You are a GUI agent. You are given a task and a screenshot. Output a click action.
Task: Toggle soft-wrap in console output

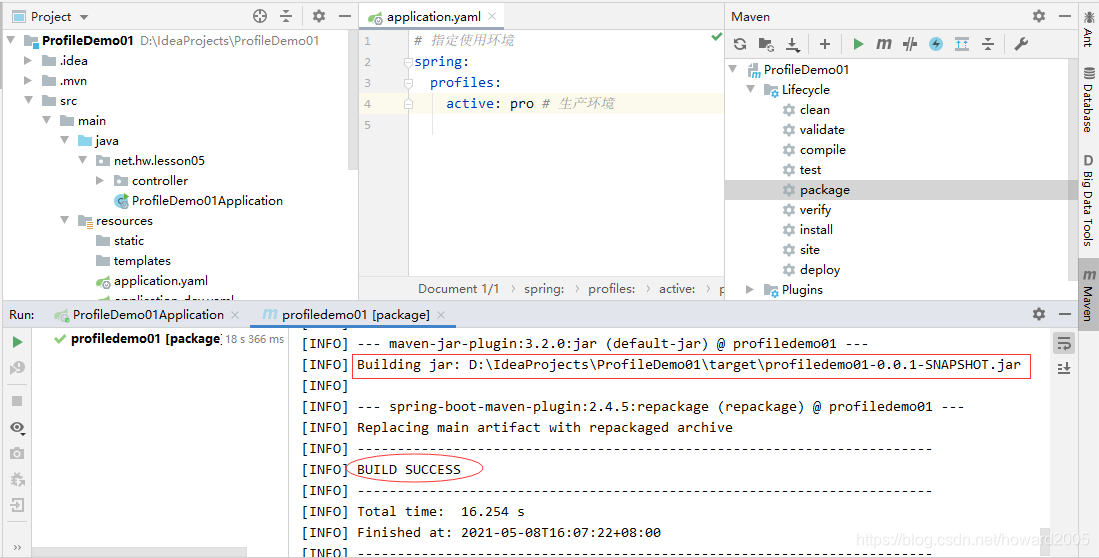pyautogui.click(x=1064, y=343)
